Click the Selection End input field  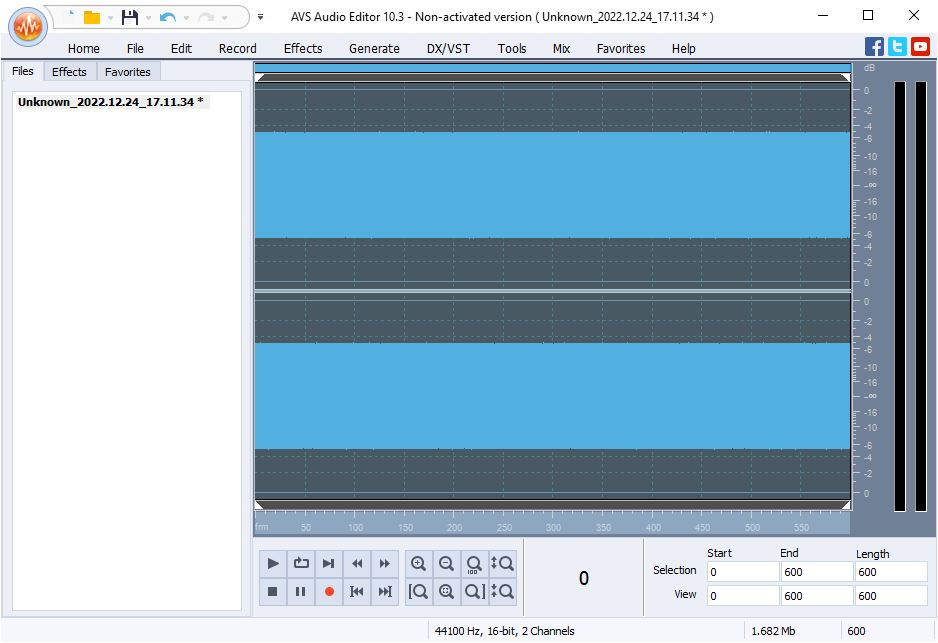coord(817,572)
